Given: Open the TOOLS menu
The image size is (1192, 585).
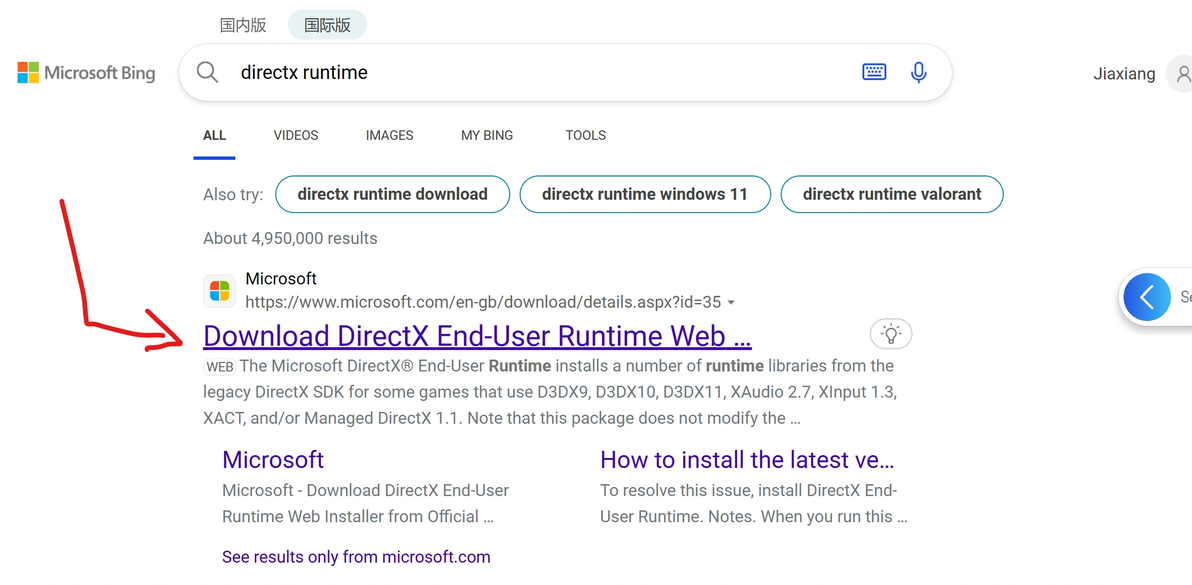Looking at the screenshot, I should (585, 135).
